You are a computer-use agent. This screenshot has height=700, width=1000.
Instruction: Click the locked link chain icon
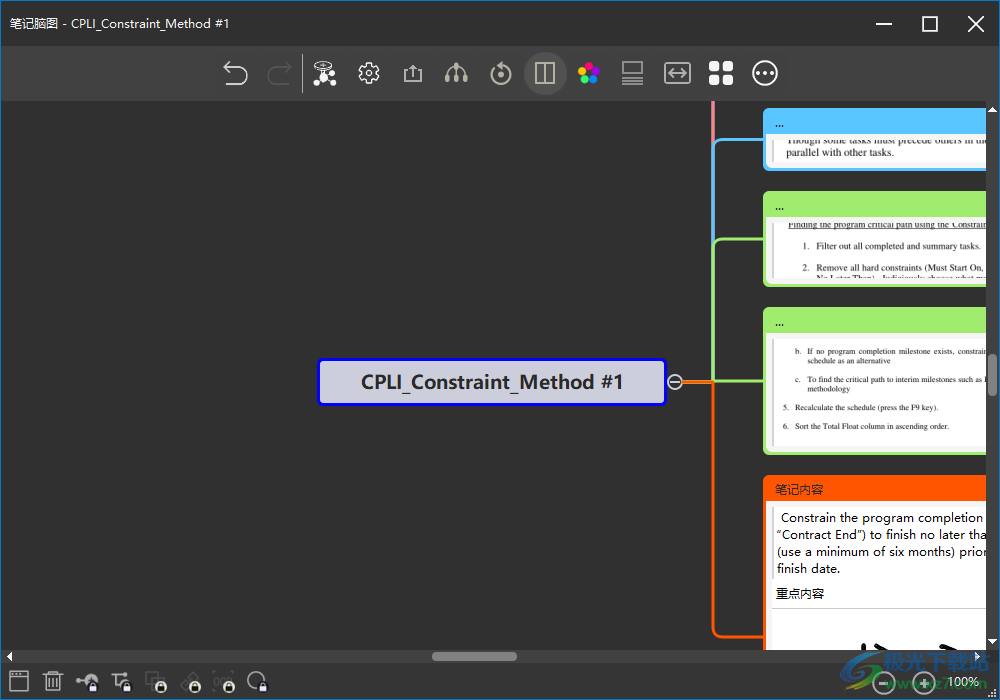[x=190, y=682]
